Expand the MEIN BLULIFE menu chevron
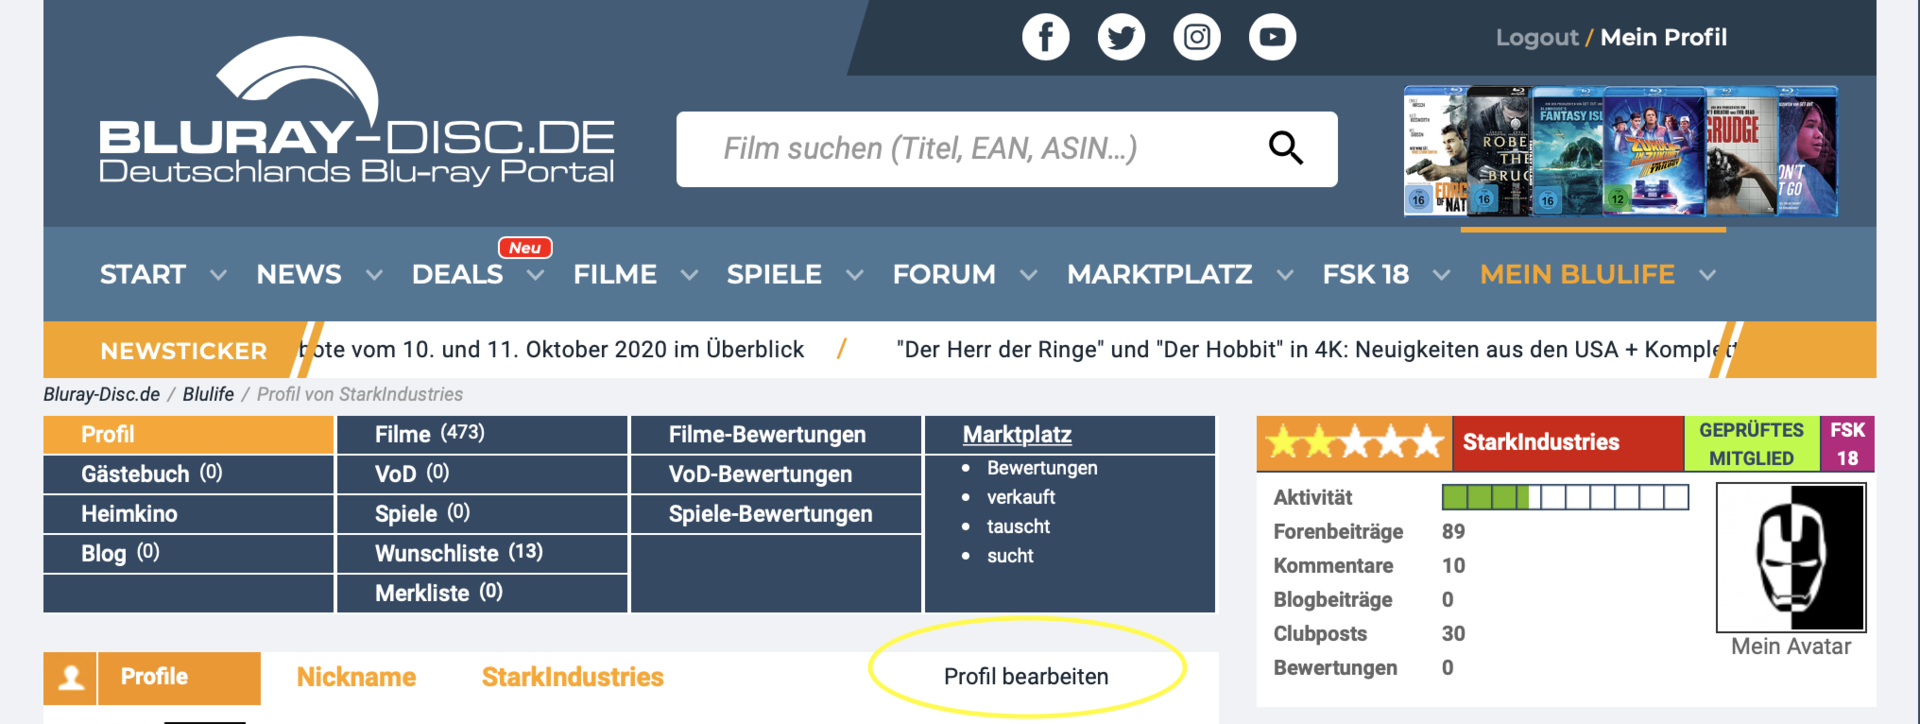The width and height of the screenshot is (1920, 724). 1707,275
